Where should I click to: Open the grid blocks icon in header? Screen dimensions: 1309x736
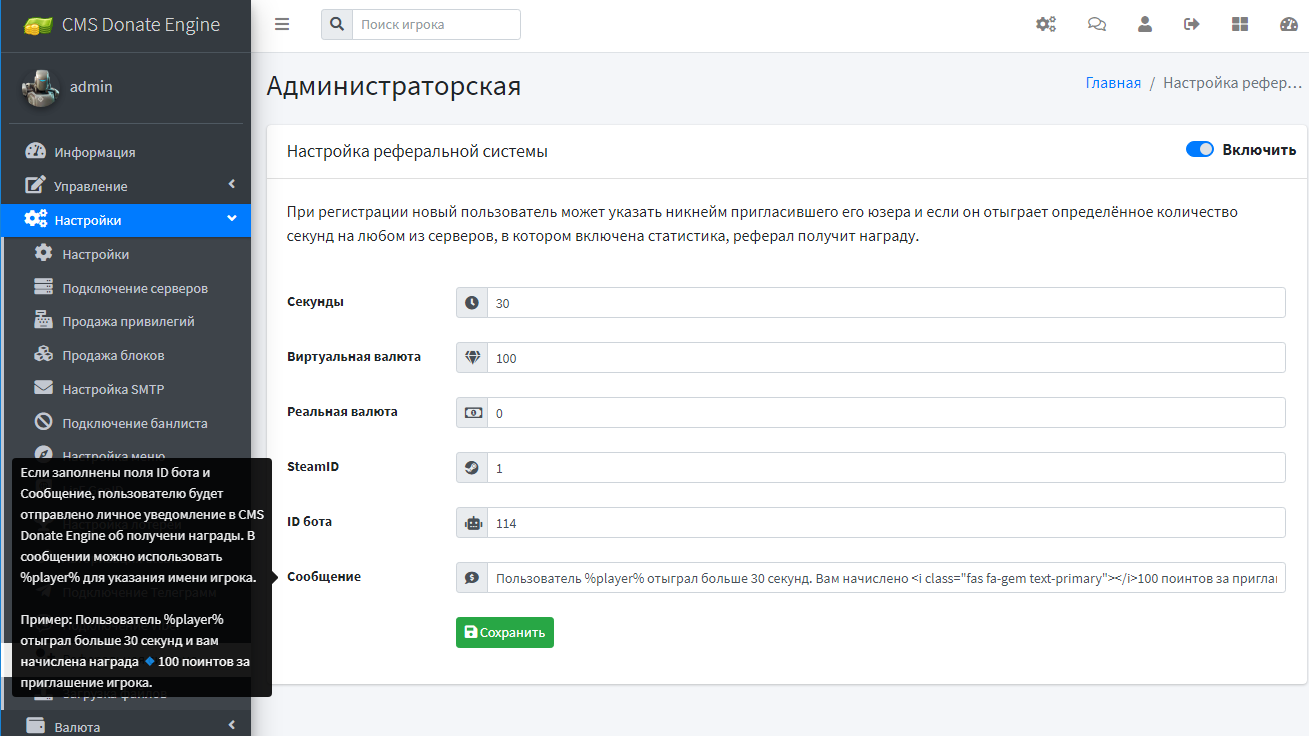(1240, 24)
